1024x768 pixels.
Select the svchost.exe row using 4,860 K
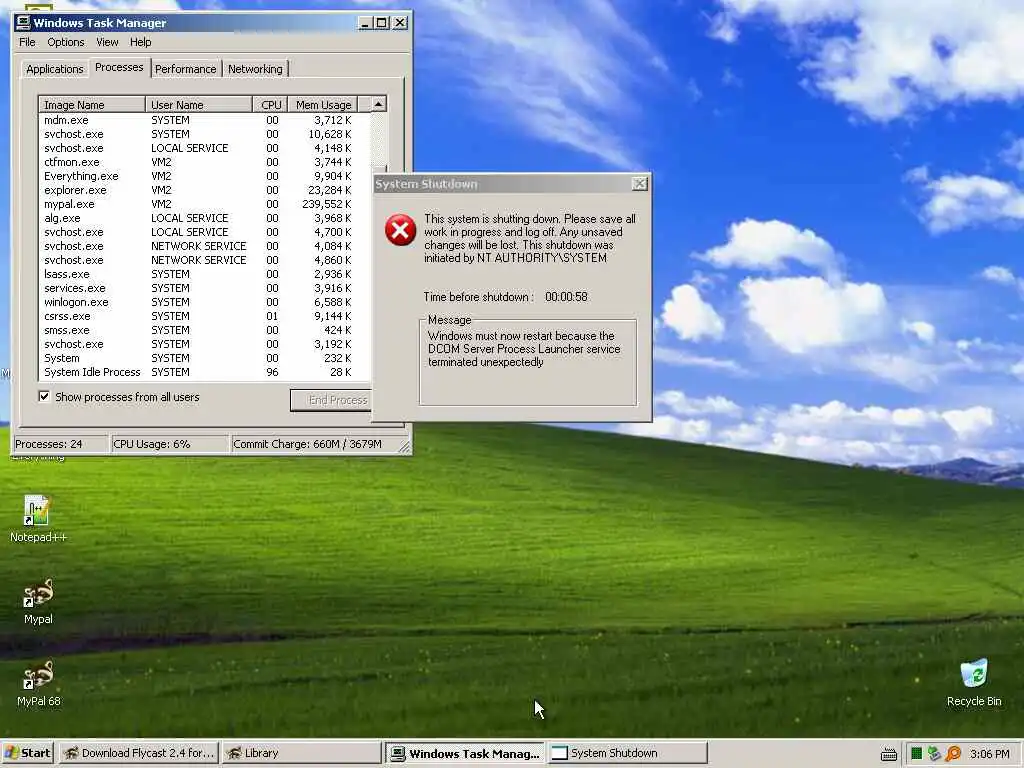[x=204, y=260]
